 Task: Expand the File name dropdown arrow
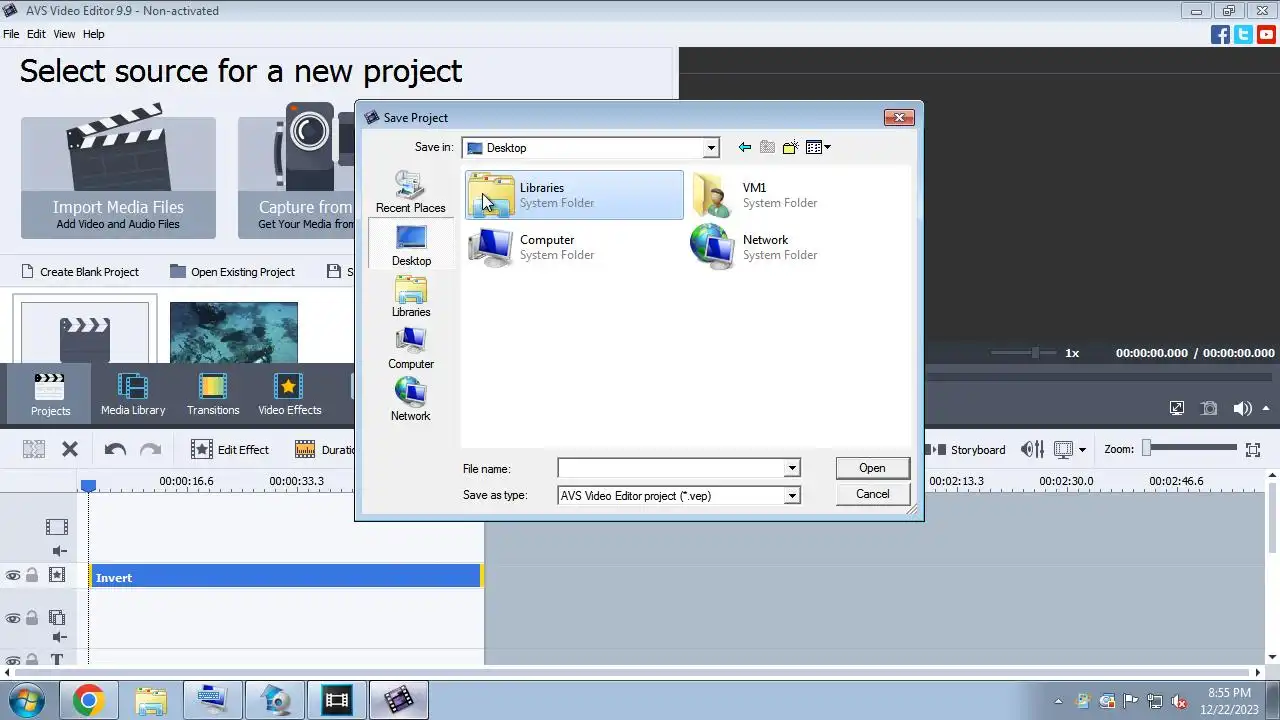(x=791, y=468)
